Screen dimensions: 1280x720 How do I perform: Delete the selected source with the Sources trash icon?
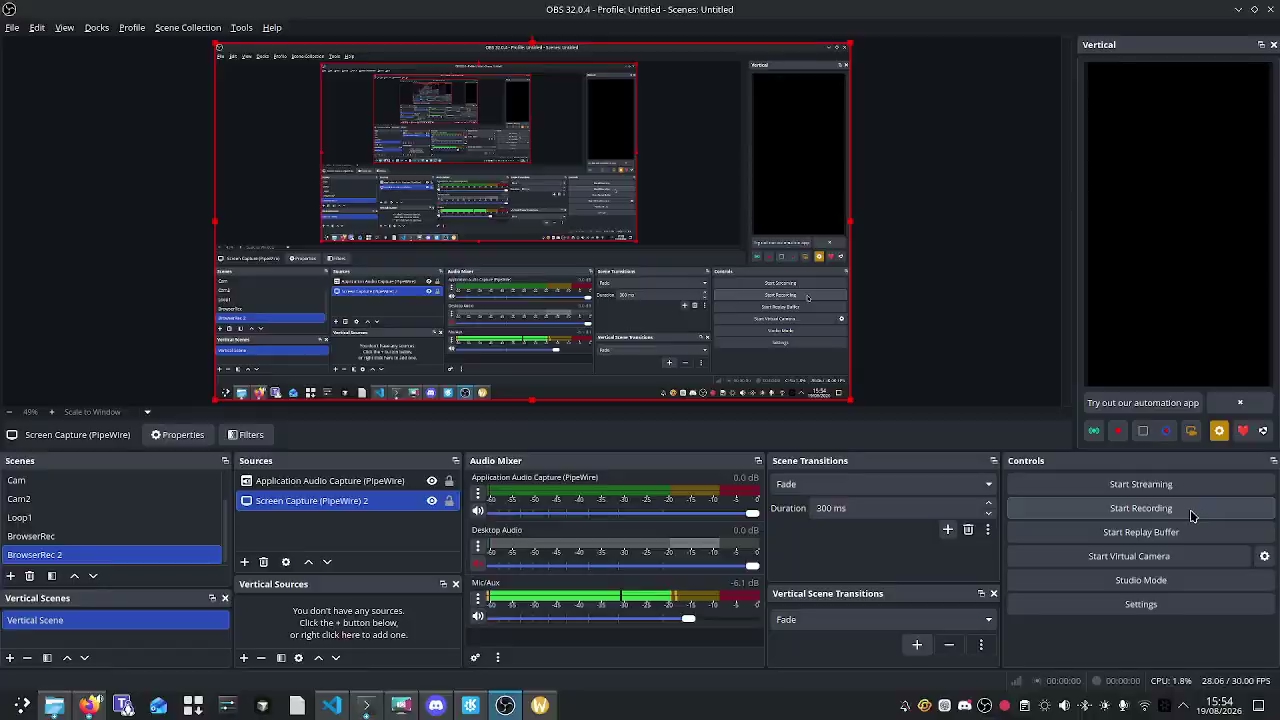pos(264,562)
